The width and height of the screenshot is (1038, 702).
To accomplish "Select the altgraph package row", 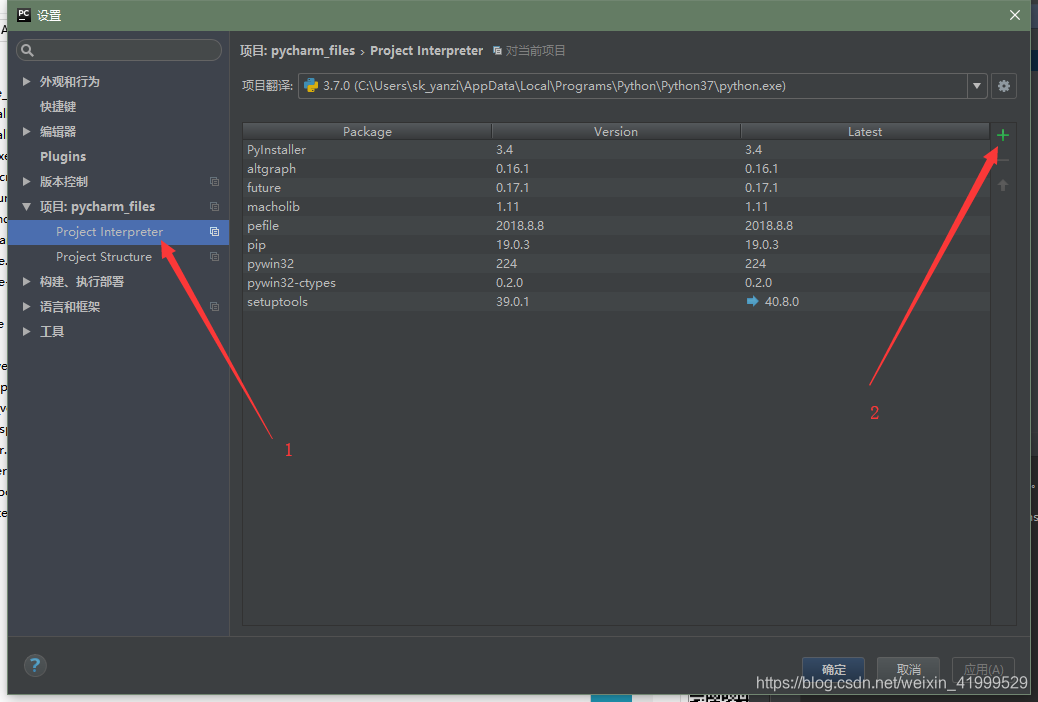I will [x=616, y=169].
